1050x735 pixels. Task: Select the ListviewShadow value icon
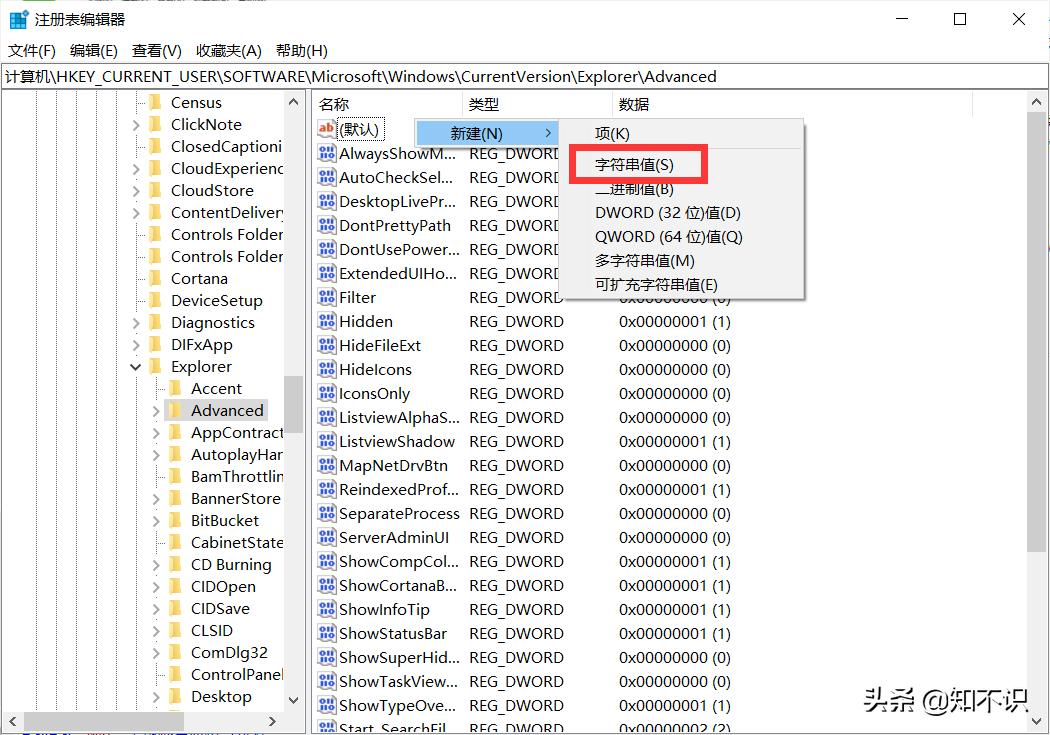pyautogui.click(x=327, y=441)
